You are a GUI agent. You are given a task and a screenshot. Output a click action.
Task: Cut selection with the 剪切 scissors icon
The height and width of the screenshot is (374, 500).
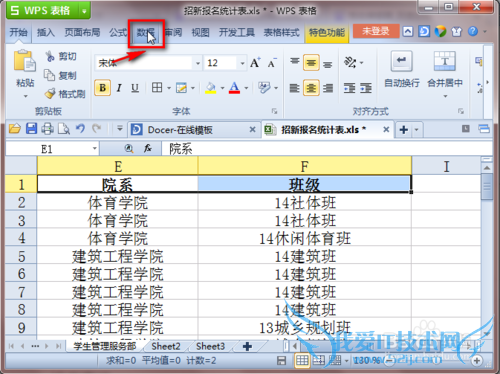(50, 56)
